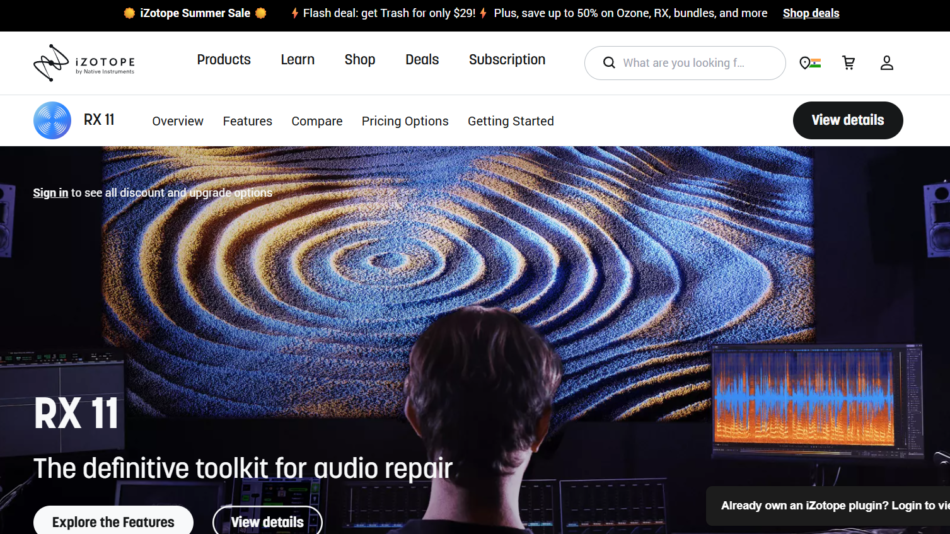Open the user account icon

[886, 62]
